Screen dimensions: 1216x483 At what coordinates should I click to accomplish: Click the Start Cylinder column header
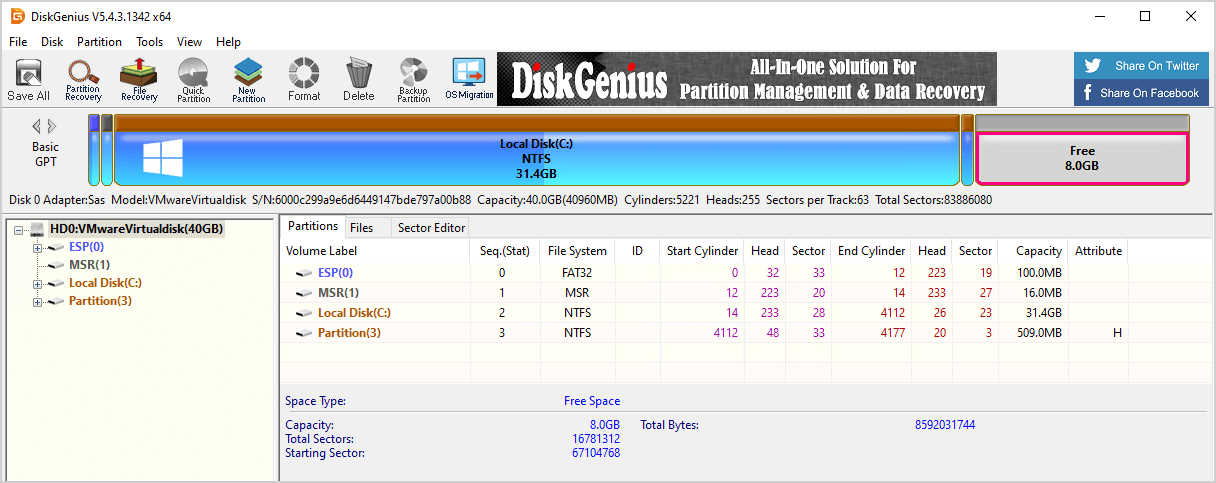[703, 251]
